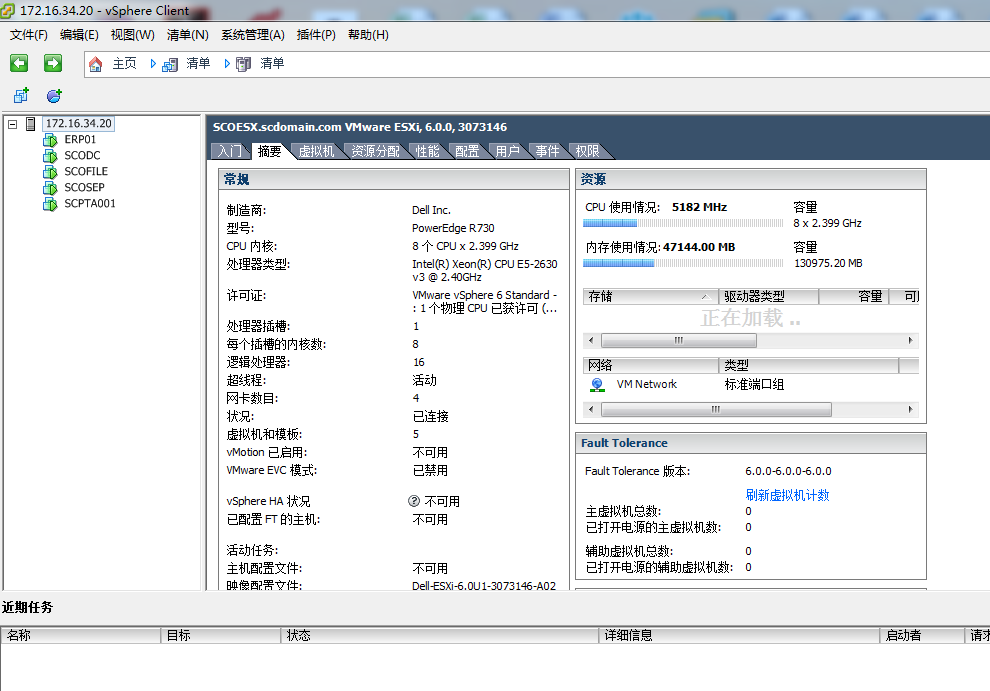Select the 摘要 tab
This screenshot has height=691, width=990.
tap(270, 151)
